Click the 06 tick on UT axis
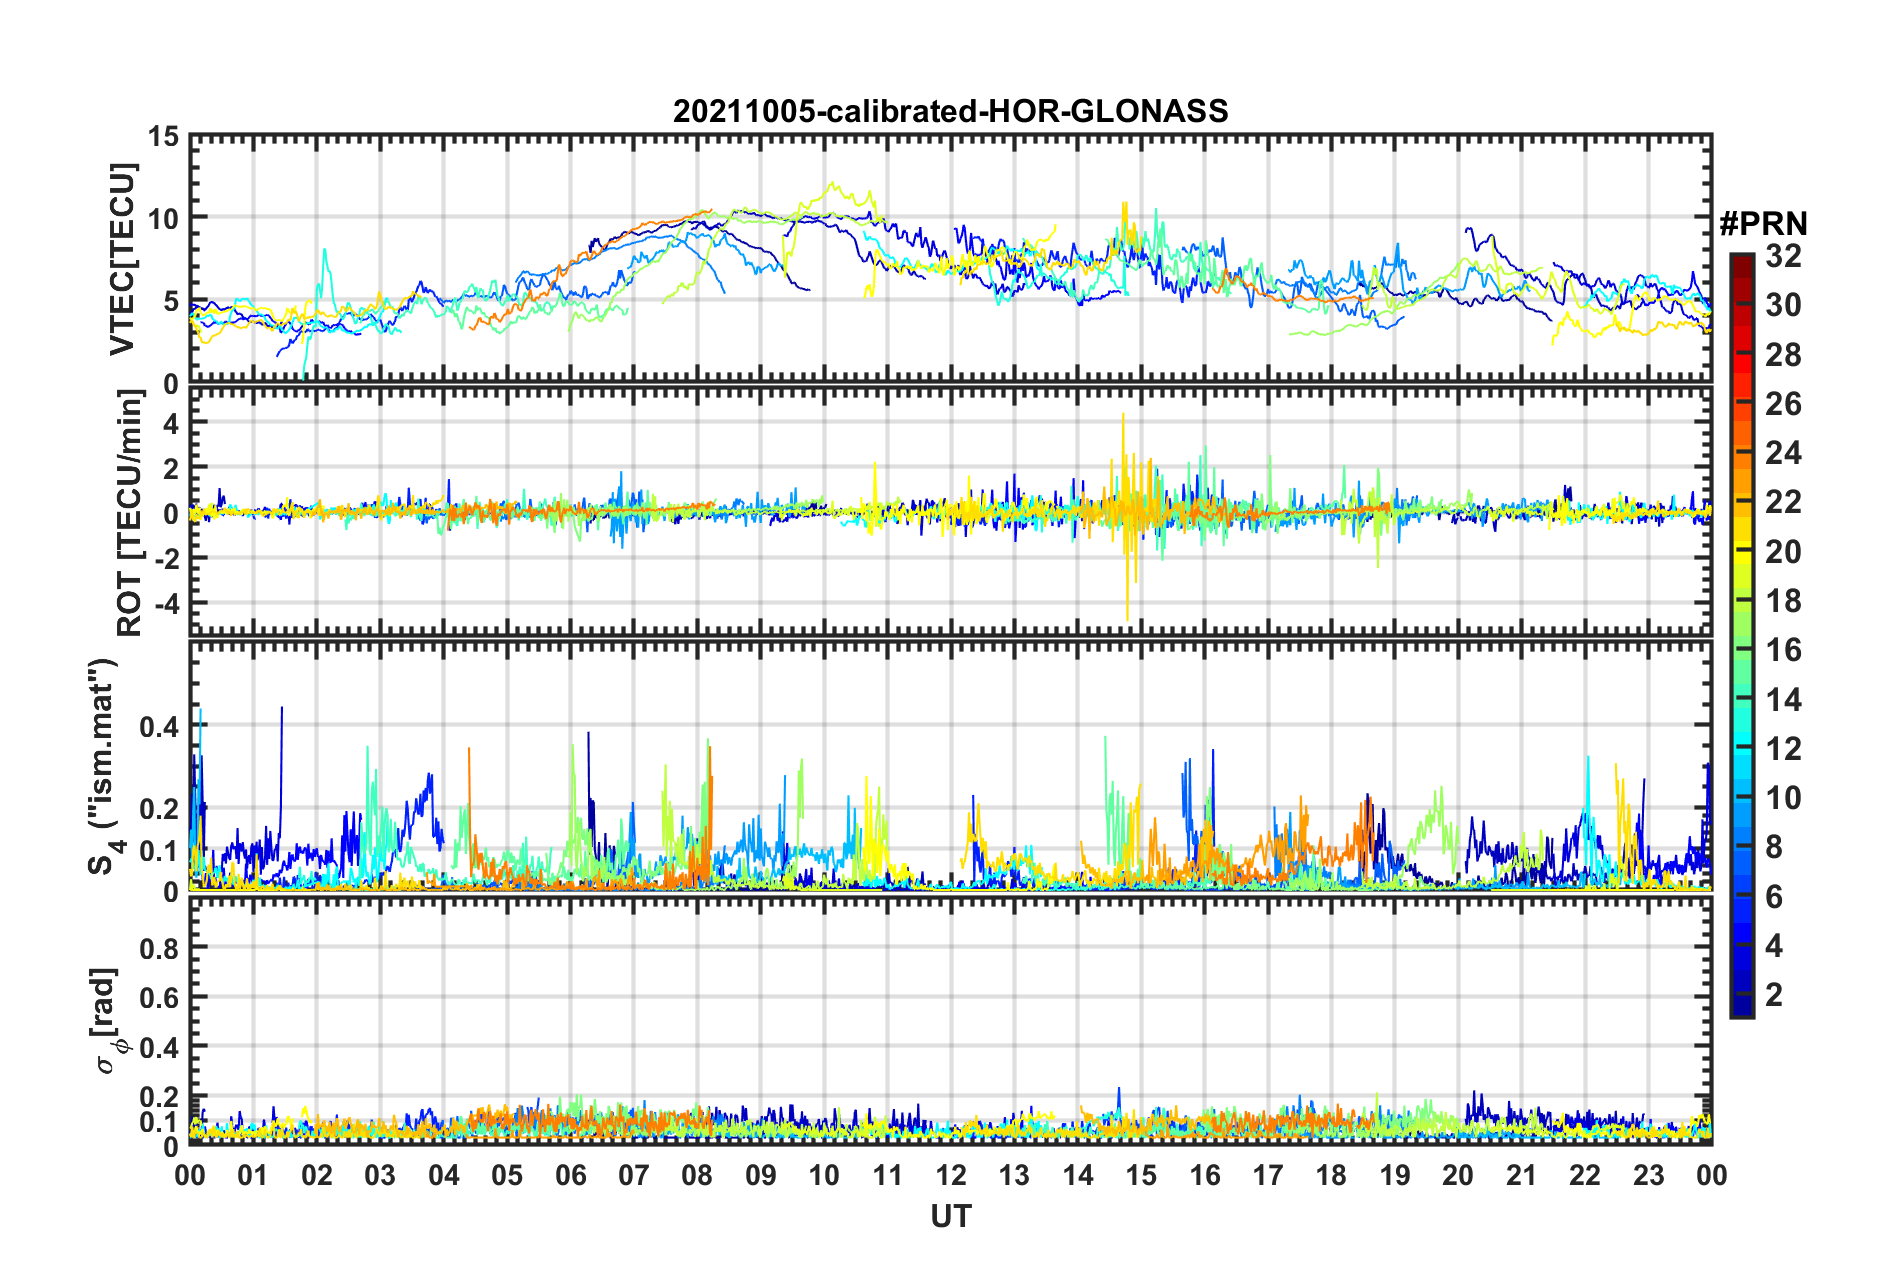 (x=570, y=1175)
